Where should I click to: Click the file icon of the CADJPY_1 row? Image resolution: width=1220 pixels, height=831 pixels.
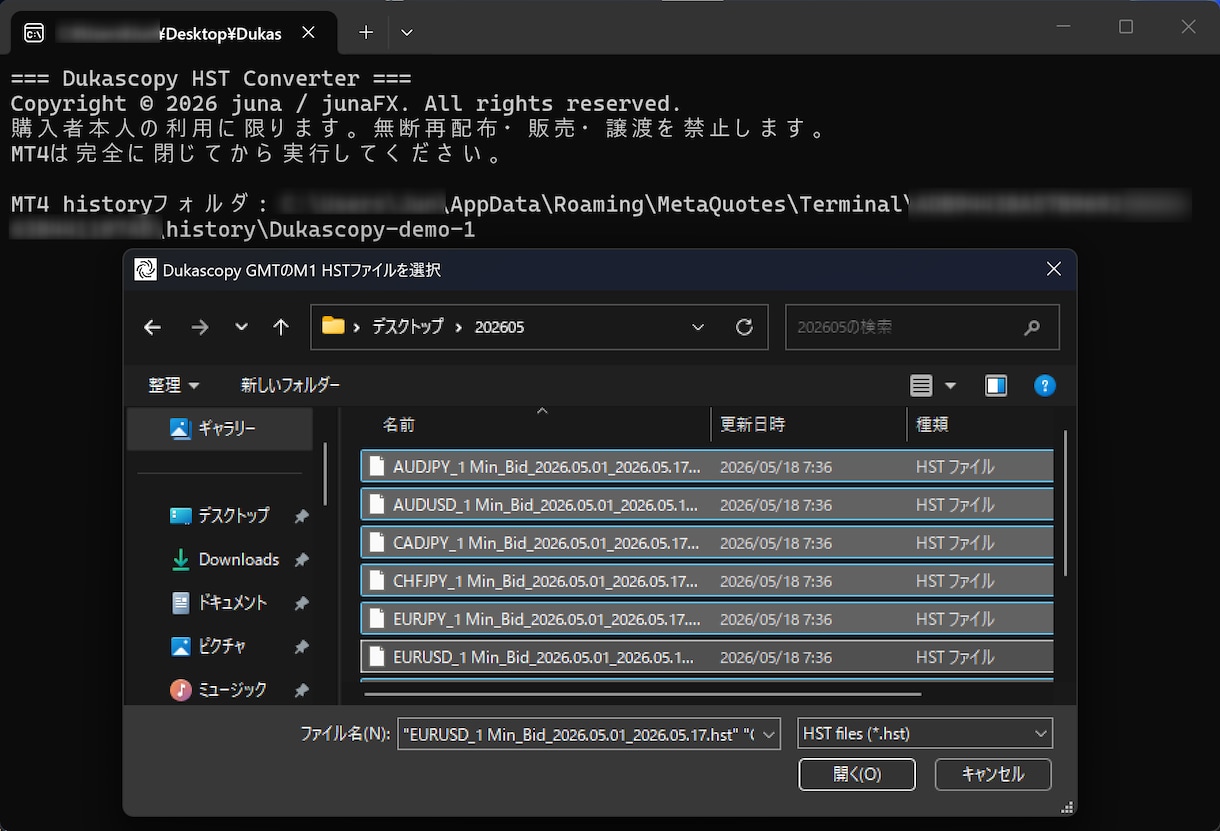[377, 542]
